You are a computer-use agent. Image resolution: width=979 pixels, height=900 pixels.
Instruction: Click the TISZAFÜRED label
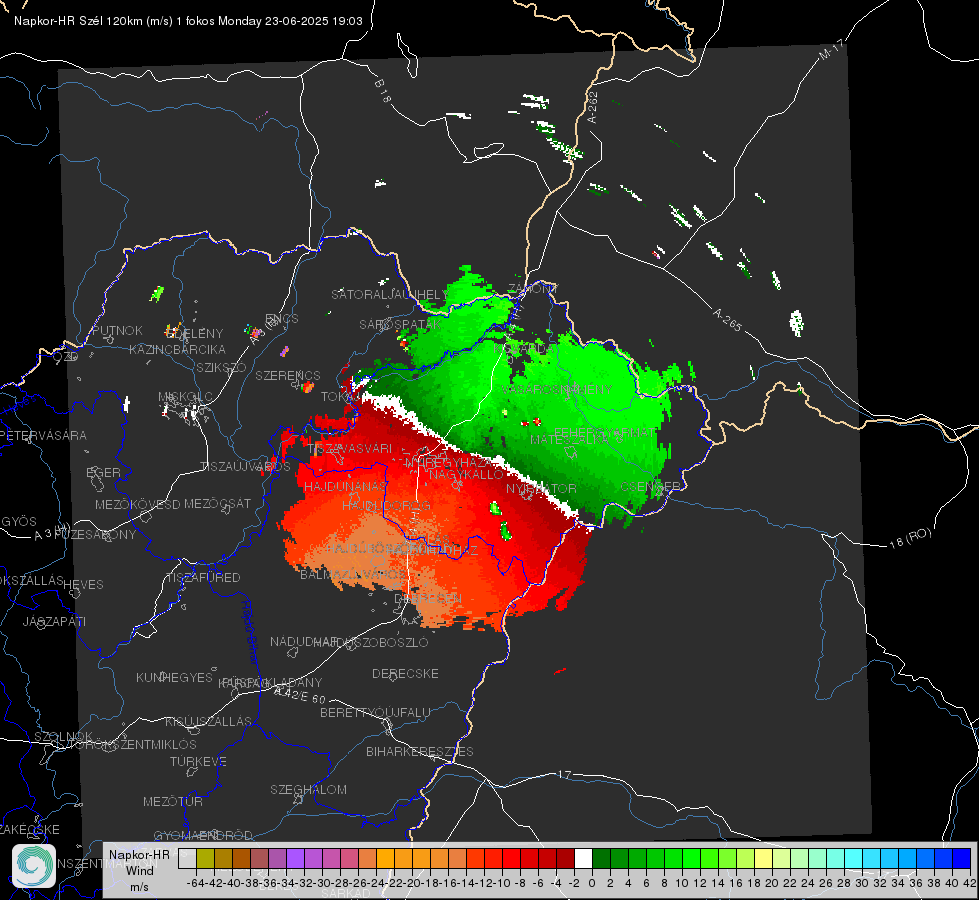pyautogui.click(x=203, y=578)
